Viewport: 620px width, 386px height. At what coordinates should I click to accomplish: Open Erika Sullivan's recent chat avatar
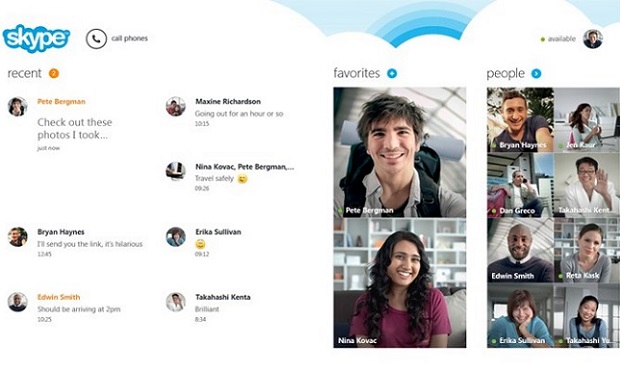pyautogui.click(x=176, y=237)
